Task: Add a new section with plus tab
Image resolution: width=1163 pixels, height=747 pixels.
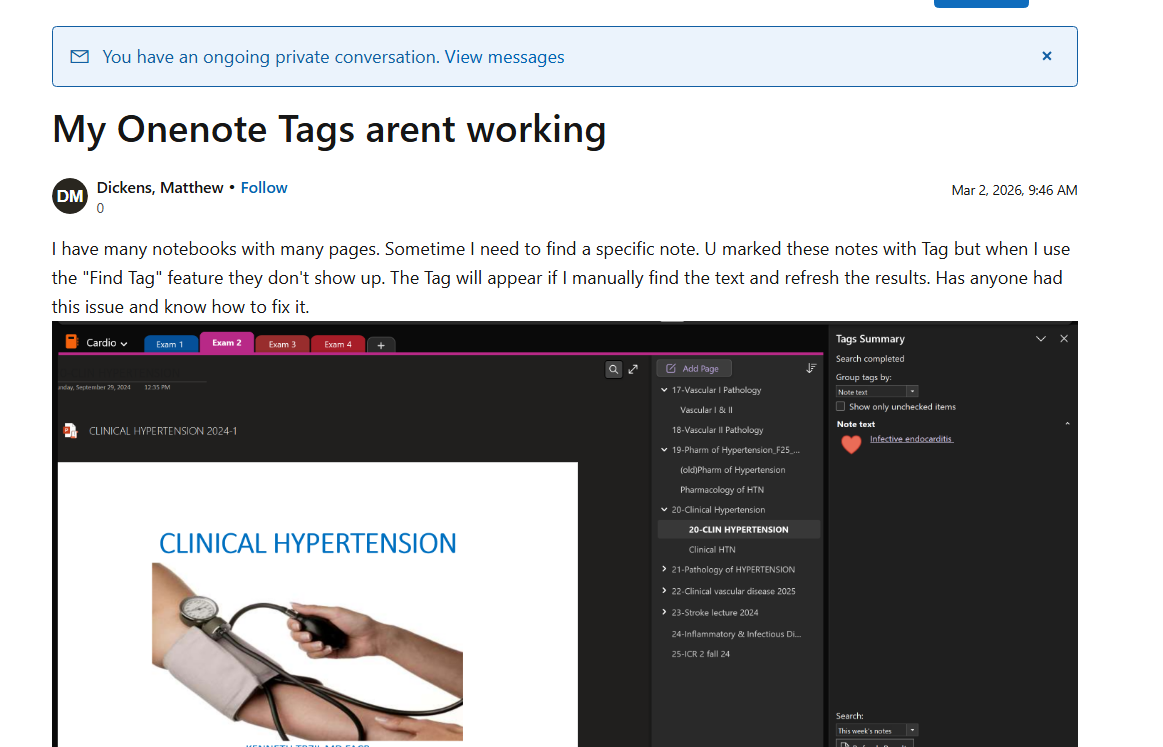Action: click(381, 345)
